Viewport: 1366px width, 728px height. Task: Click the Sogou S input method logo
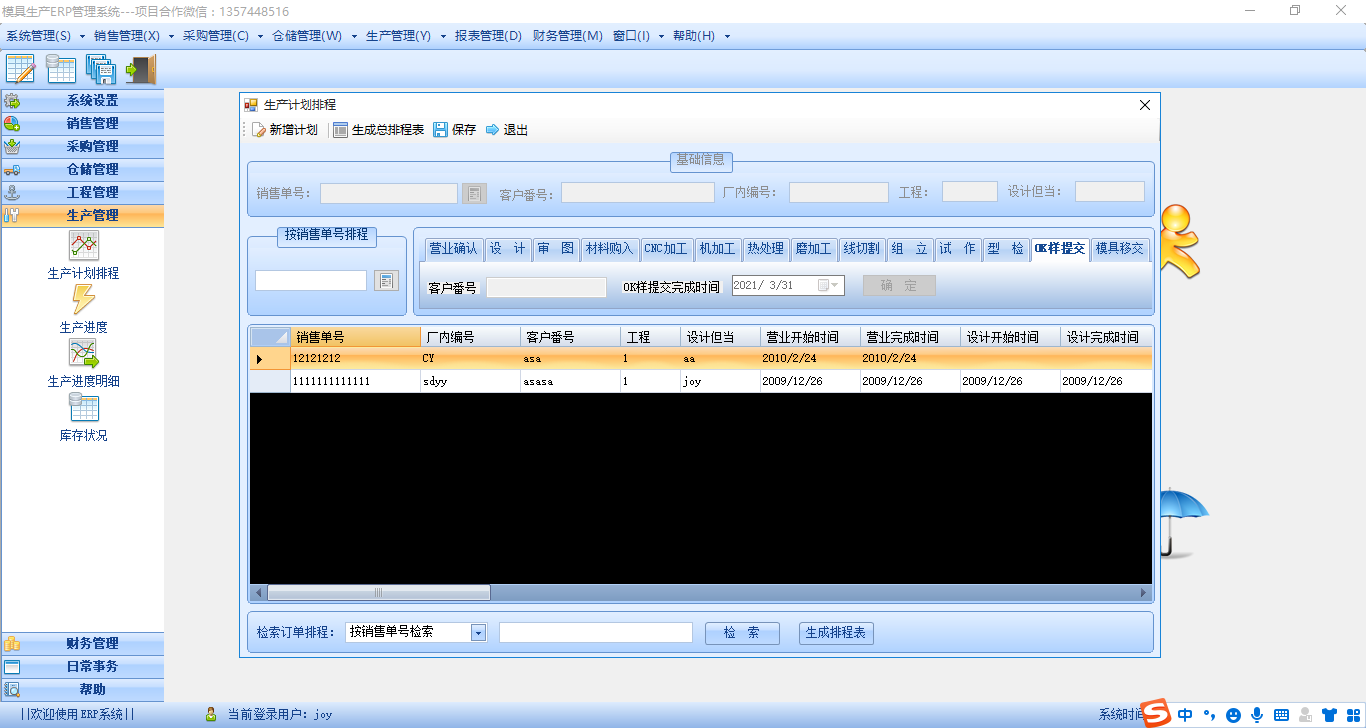tap(1156, 713)
